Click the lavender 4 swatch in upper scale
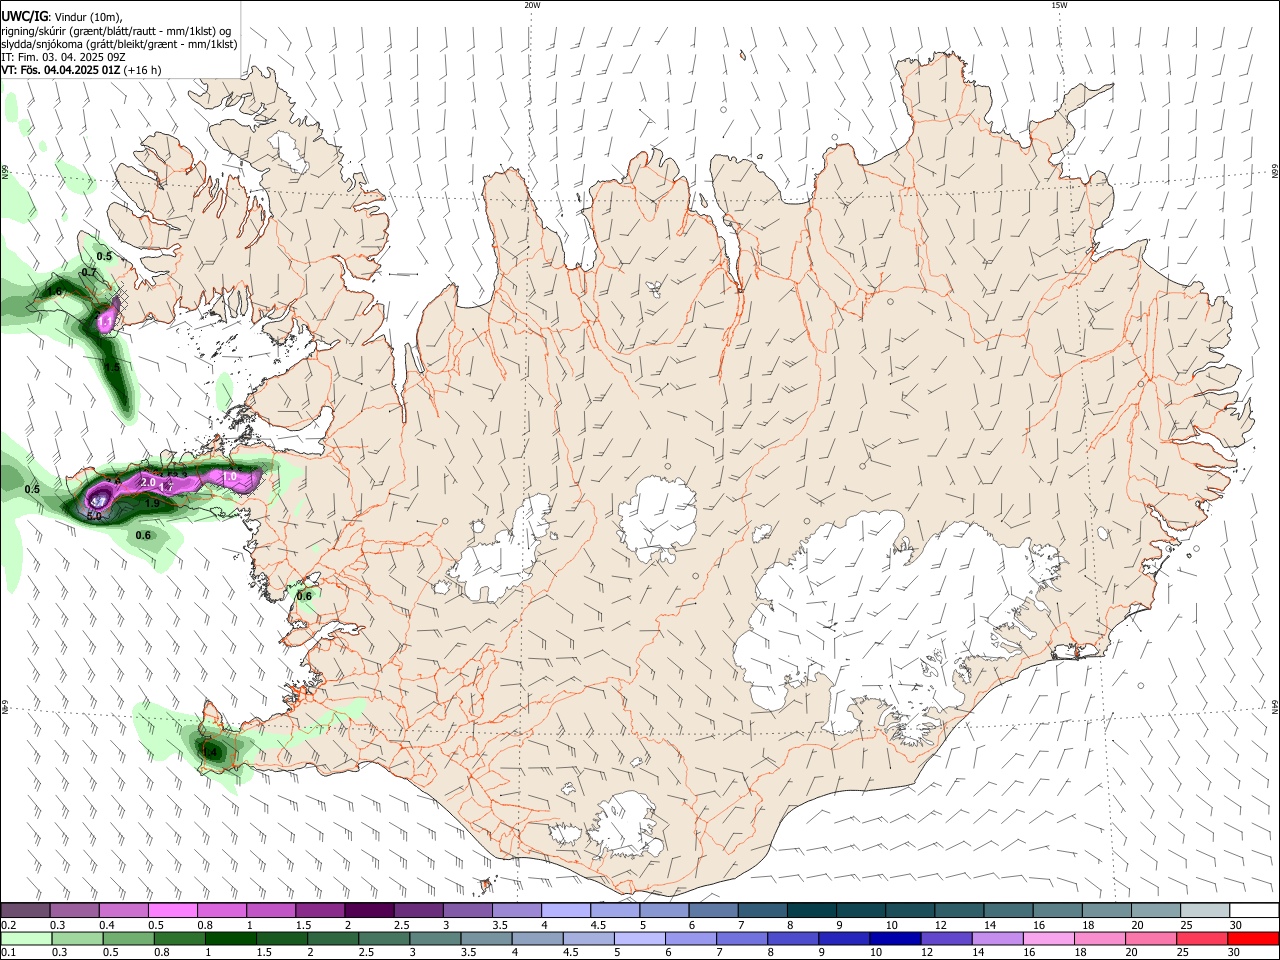Viewport: 1280px width, 960px height. (x=566, y=911)
